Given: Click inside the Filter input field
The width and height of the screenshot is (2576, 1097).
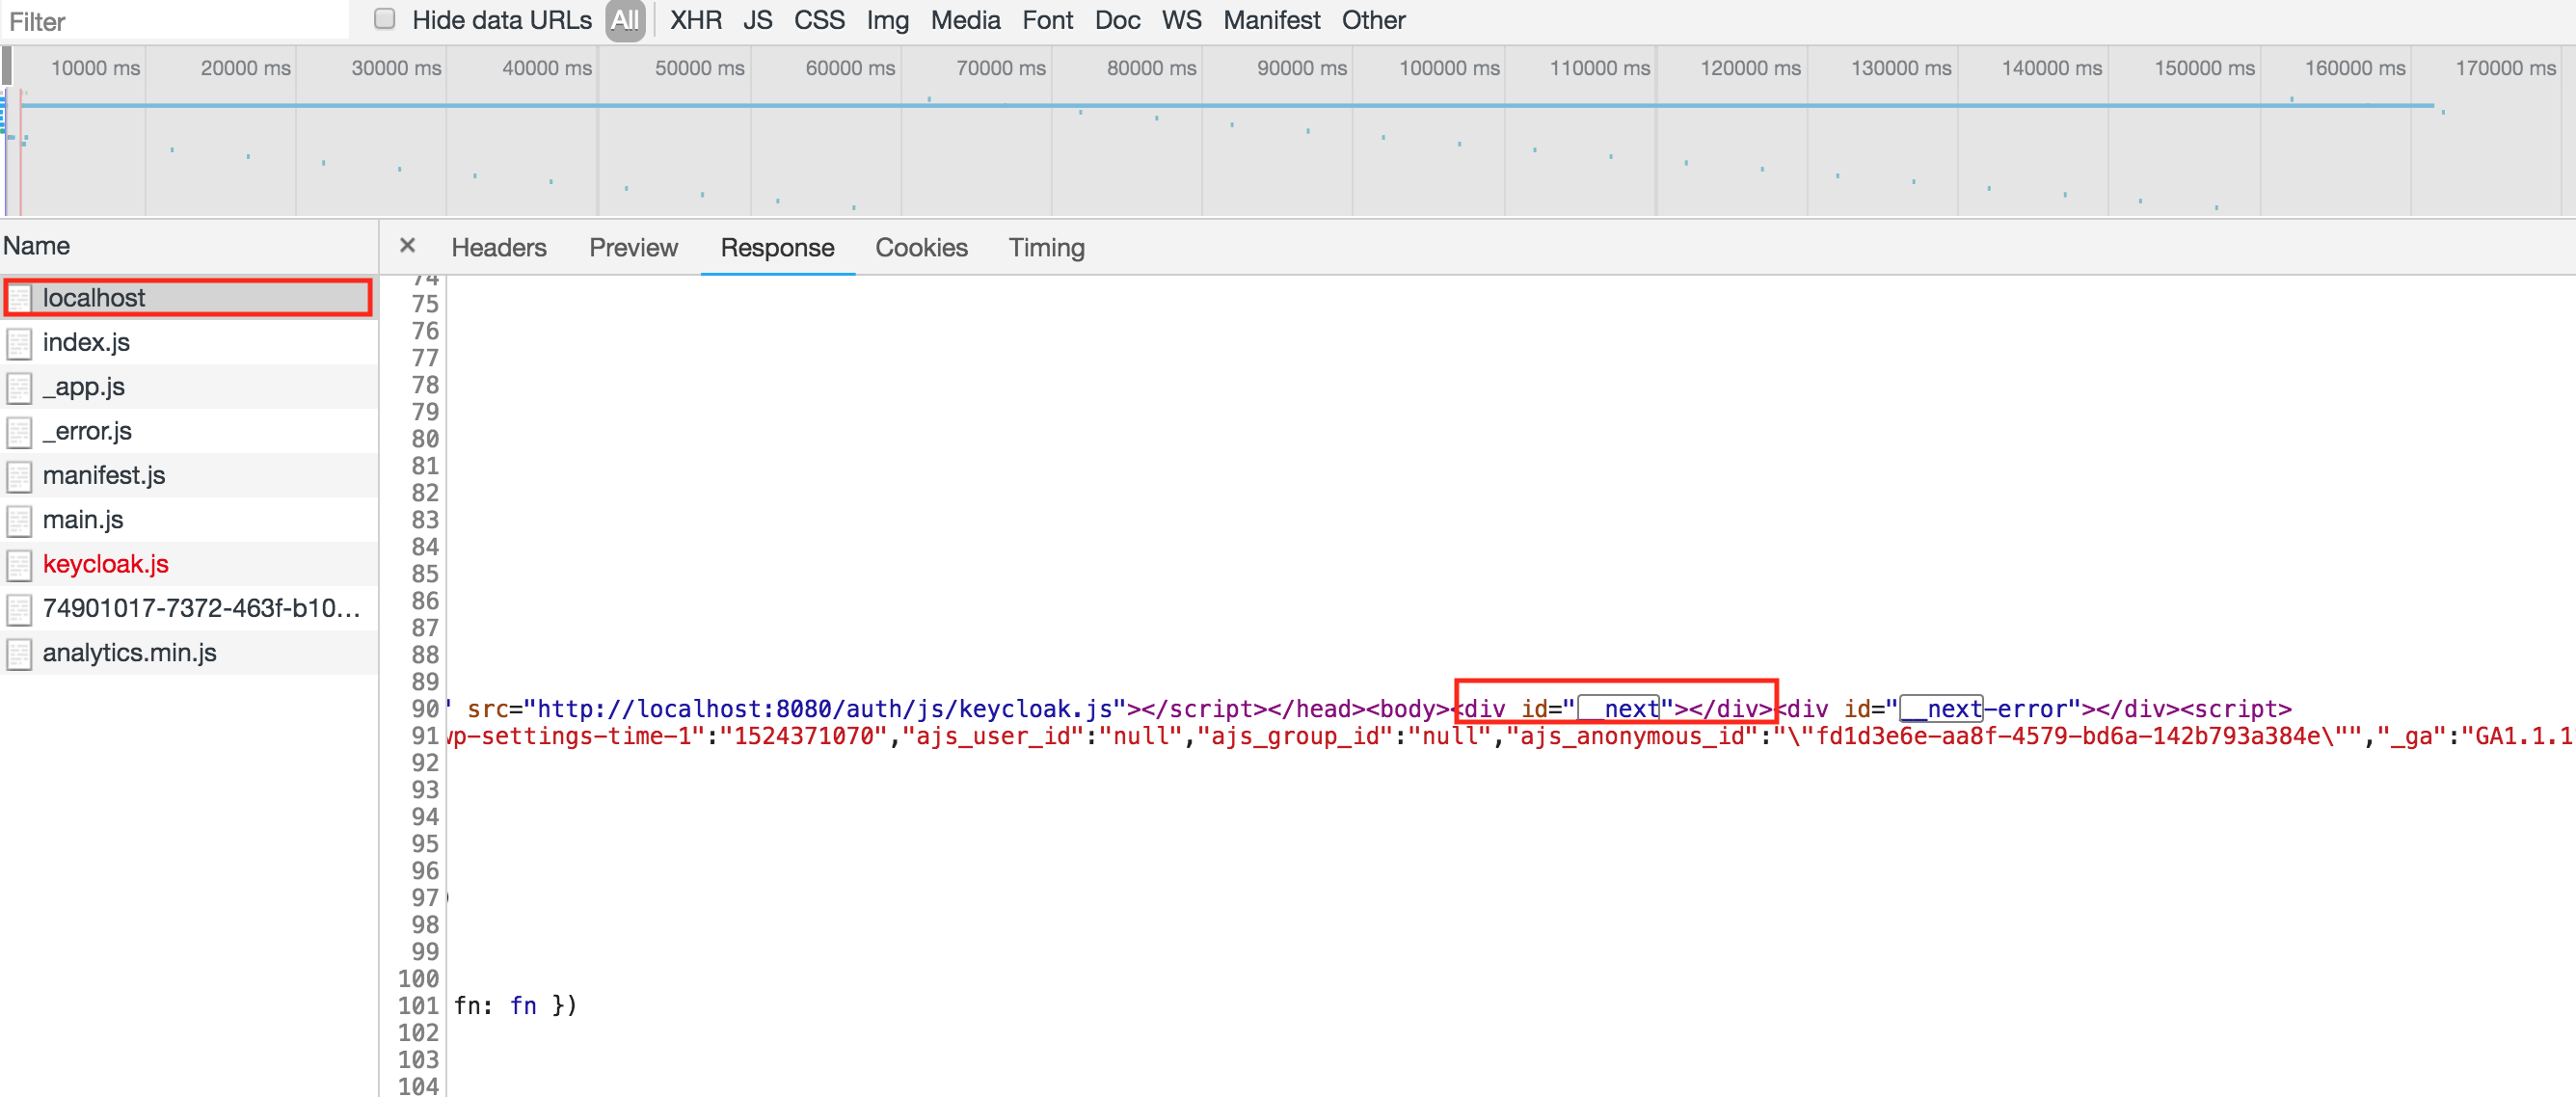Looking at the screenshot, I should tap(170, 20).
